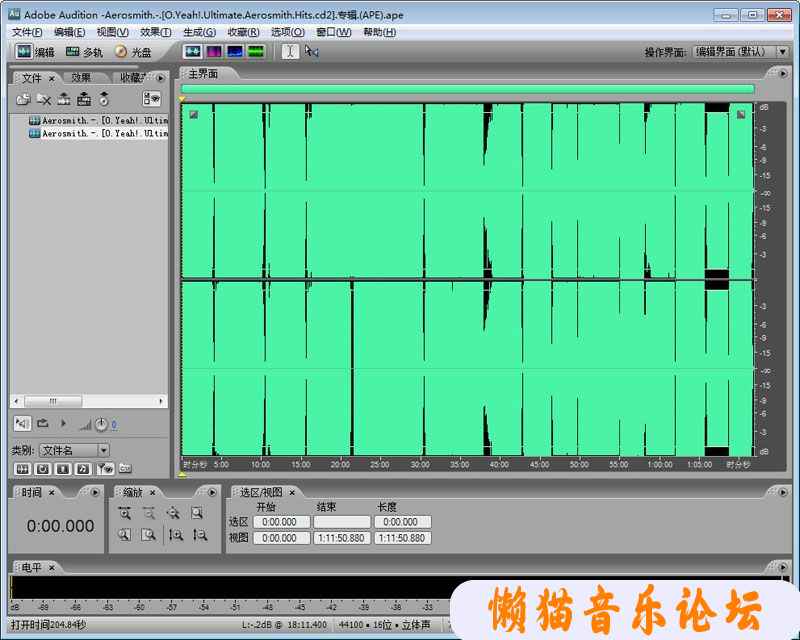Select the green spectral phase display icon
800x640 pixels.
256,52
